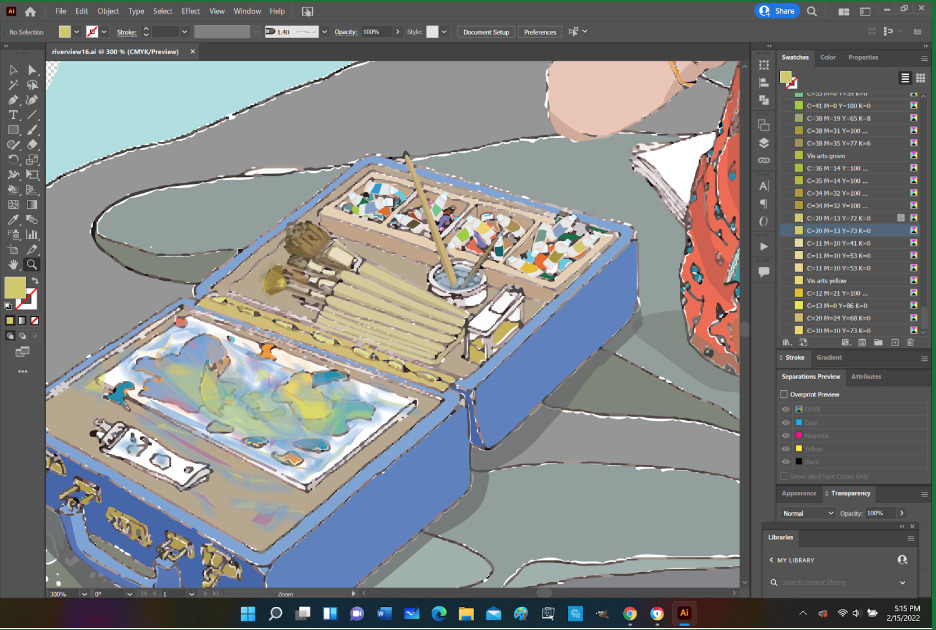This screenshot has height=630, width=936.
Task: Open the Normal blending mode dropdown
Action: 808,513
